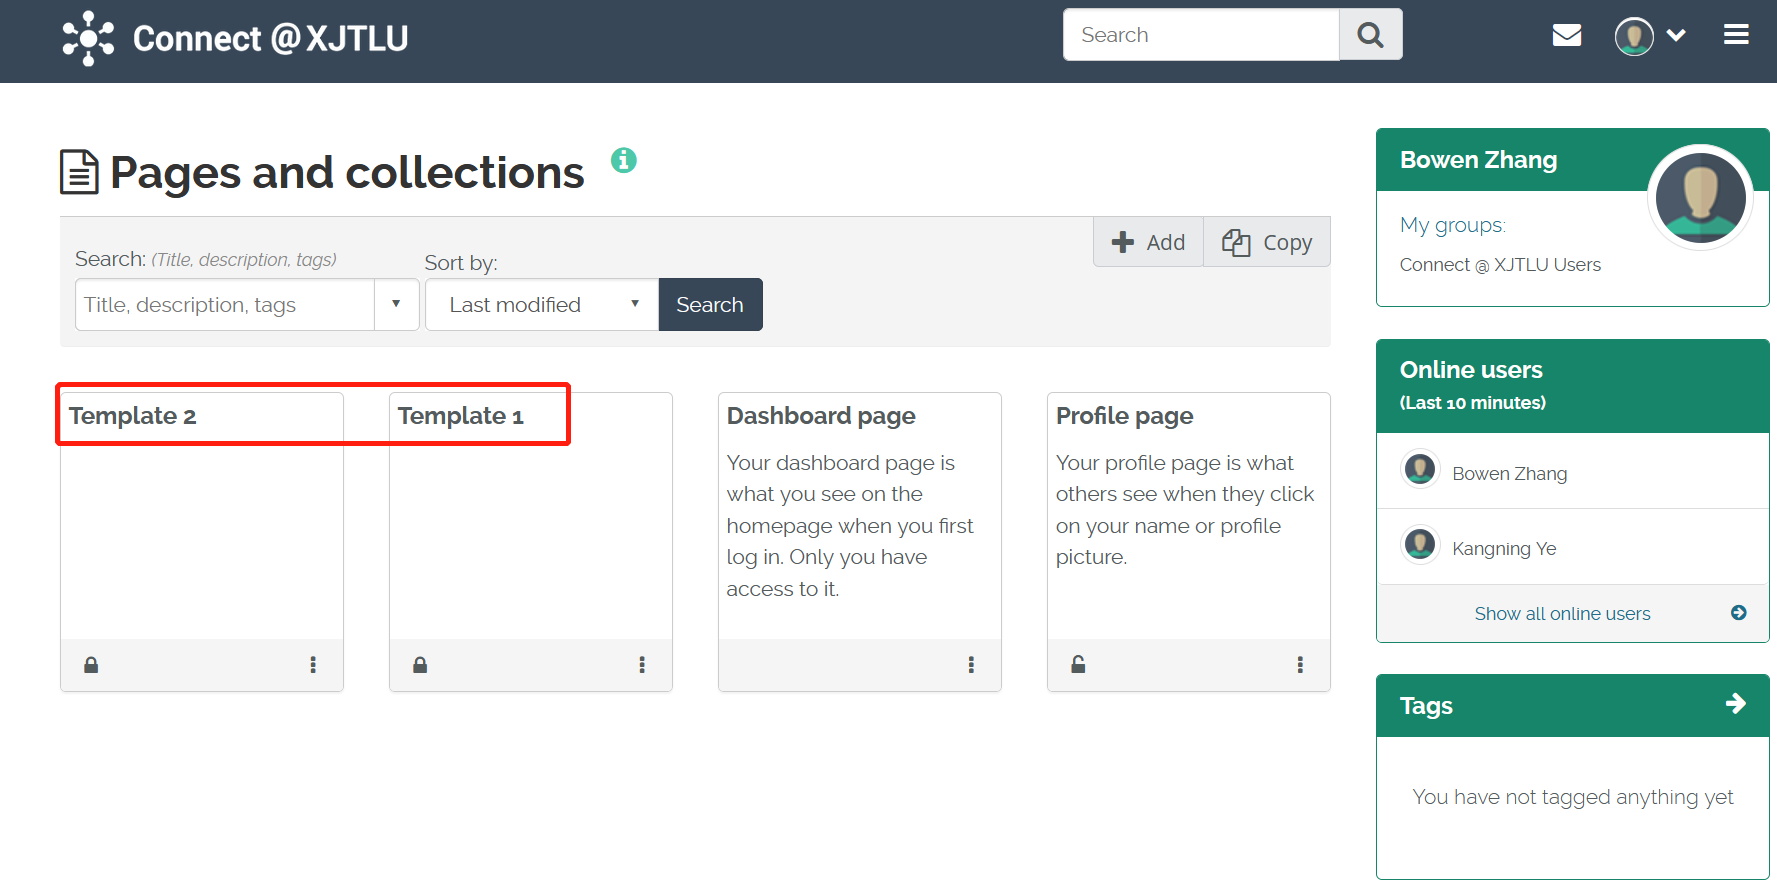The image size is (1777, 887).
Task: Open the inbox envelope icon
Action: coord(1567,36)
